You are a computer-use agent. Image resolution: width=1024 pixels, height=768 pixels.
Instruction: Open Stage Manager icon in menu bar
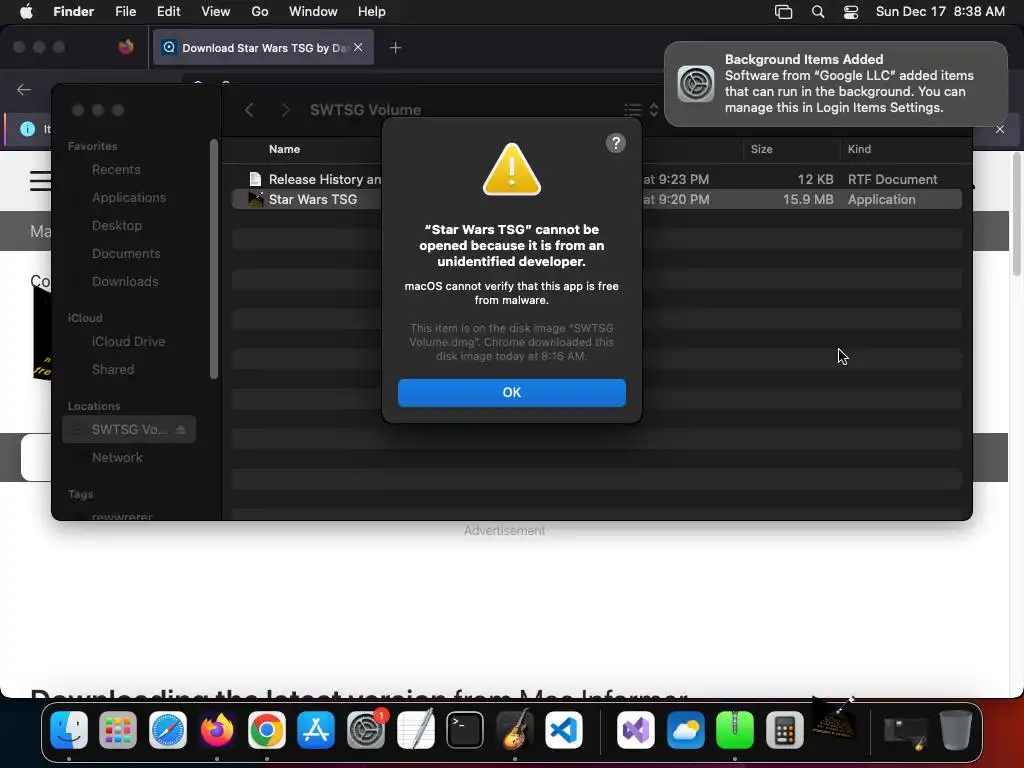pyautogui.click(x=783, y=12)
